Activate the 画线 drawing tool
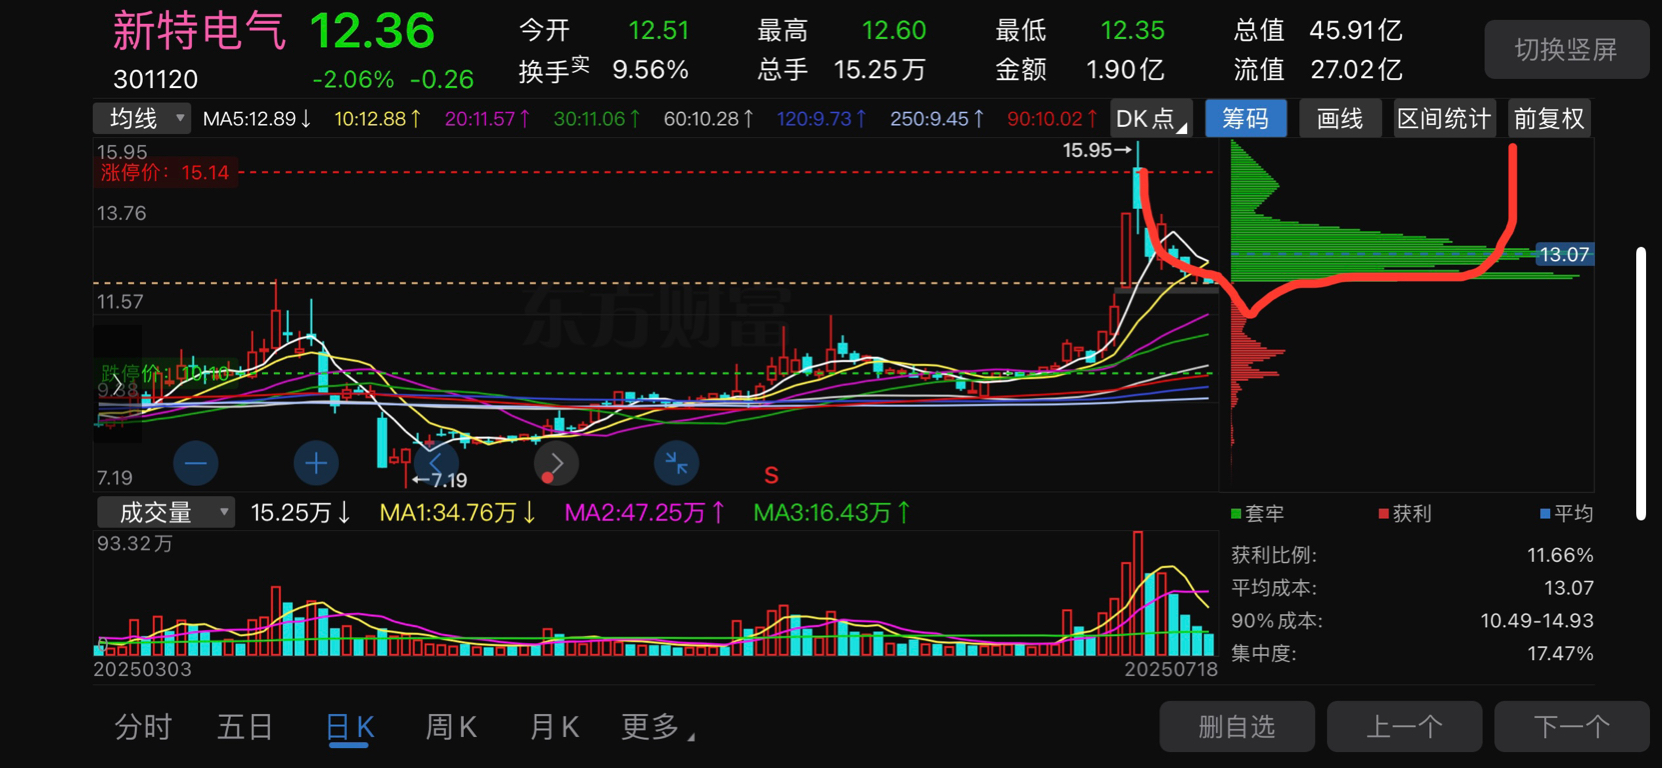1663x768 pixels. pos(1340,119)
